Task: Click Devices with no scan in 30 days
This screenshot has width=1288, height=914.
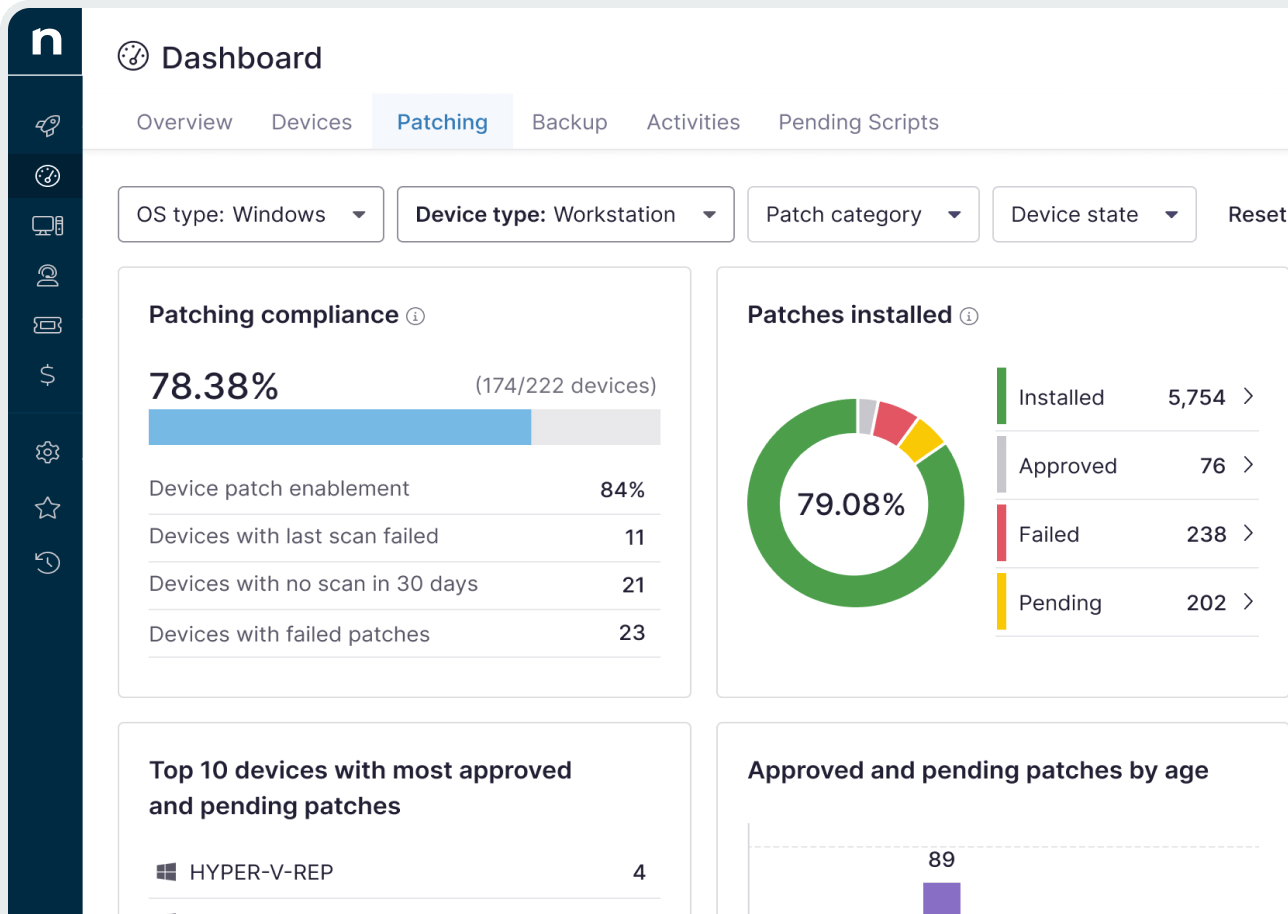Action: coord(404,585)
